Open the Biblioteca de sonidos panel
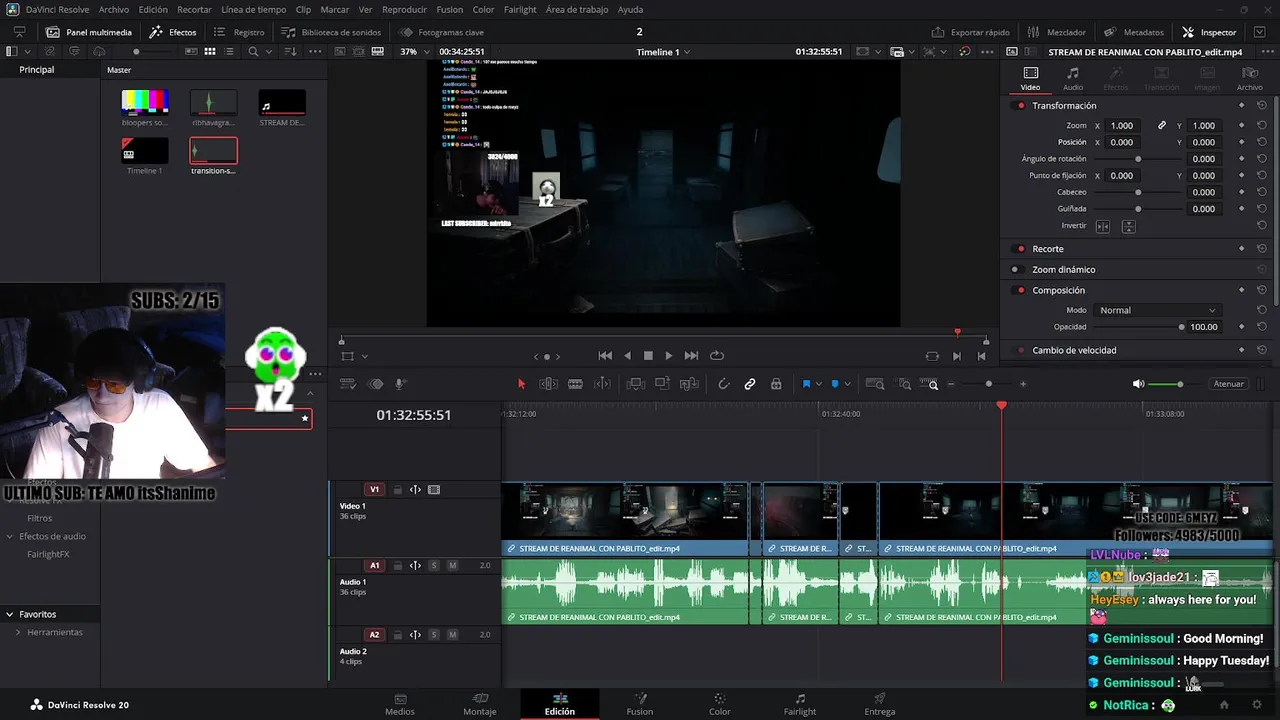 pyautogui.click(x=331, y=32)
